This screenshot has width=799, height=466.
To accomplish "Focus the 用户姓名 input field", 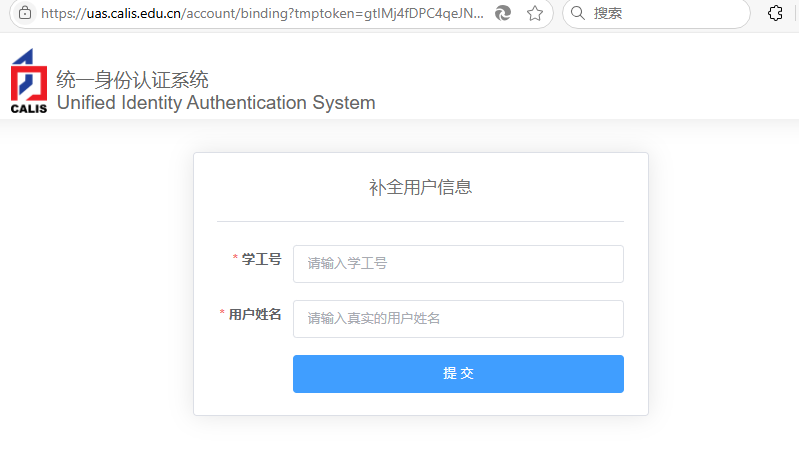I will pyautogui.click(x=458, y=319).
